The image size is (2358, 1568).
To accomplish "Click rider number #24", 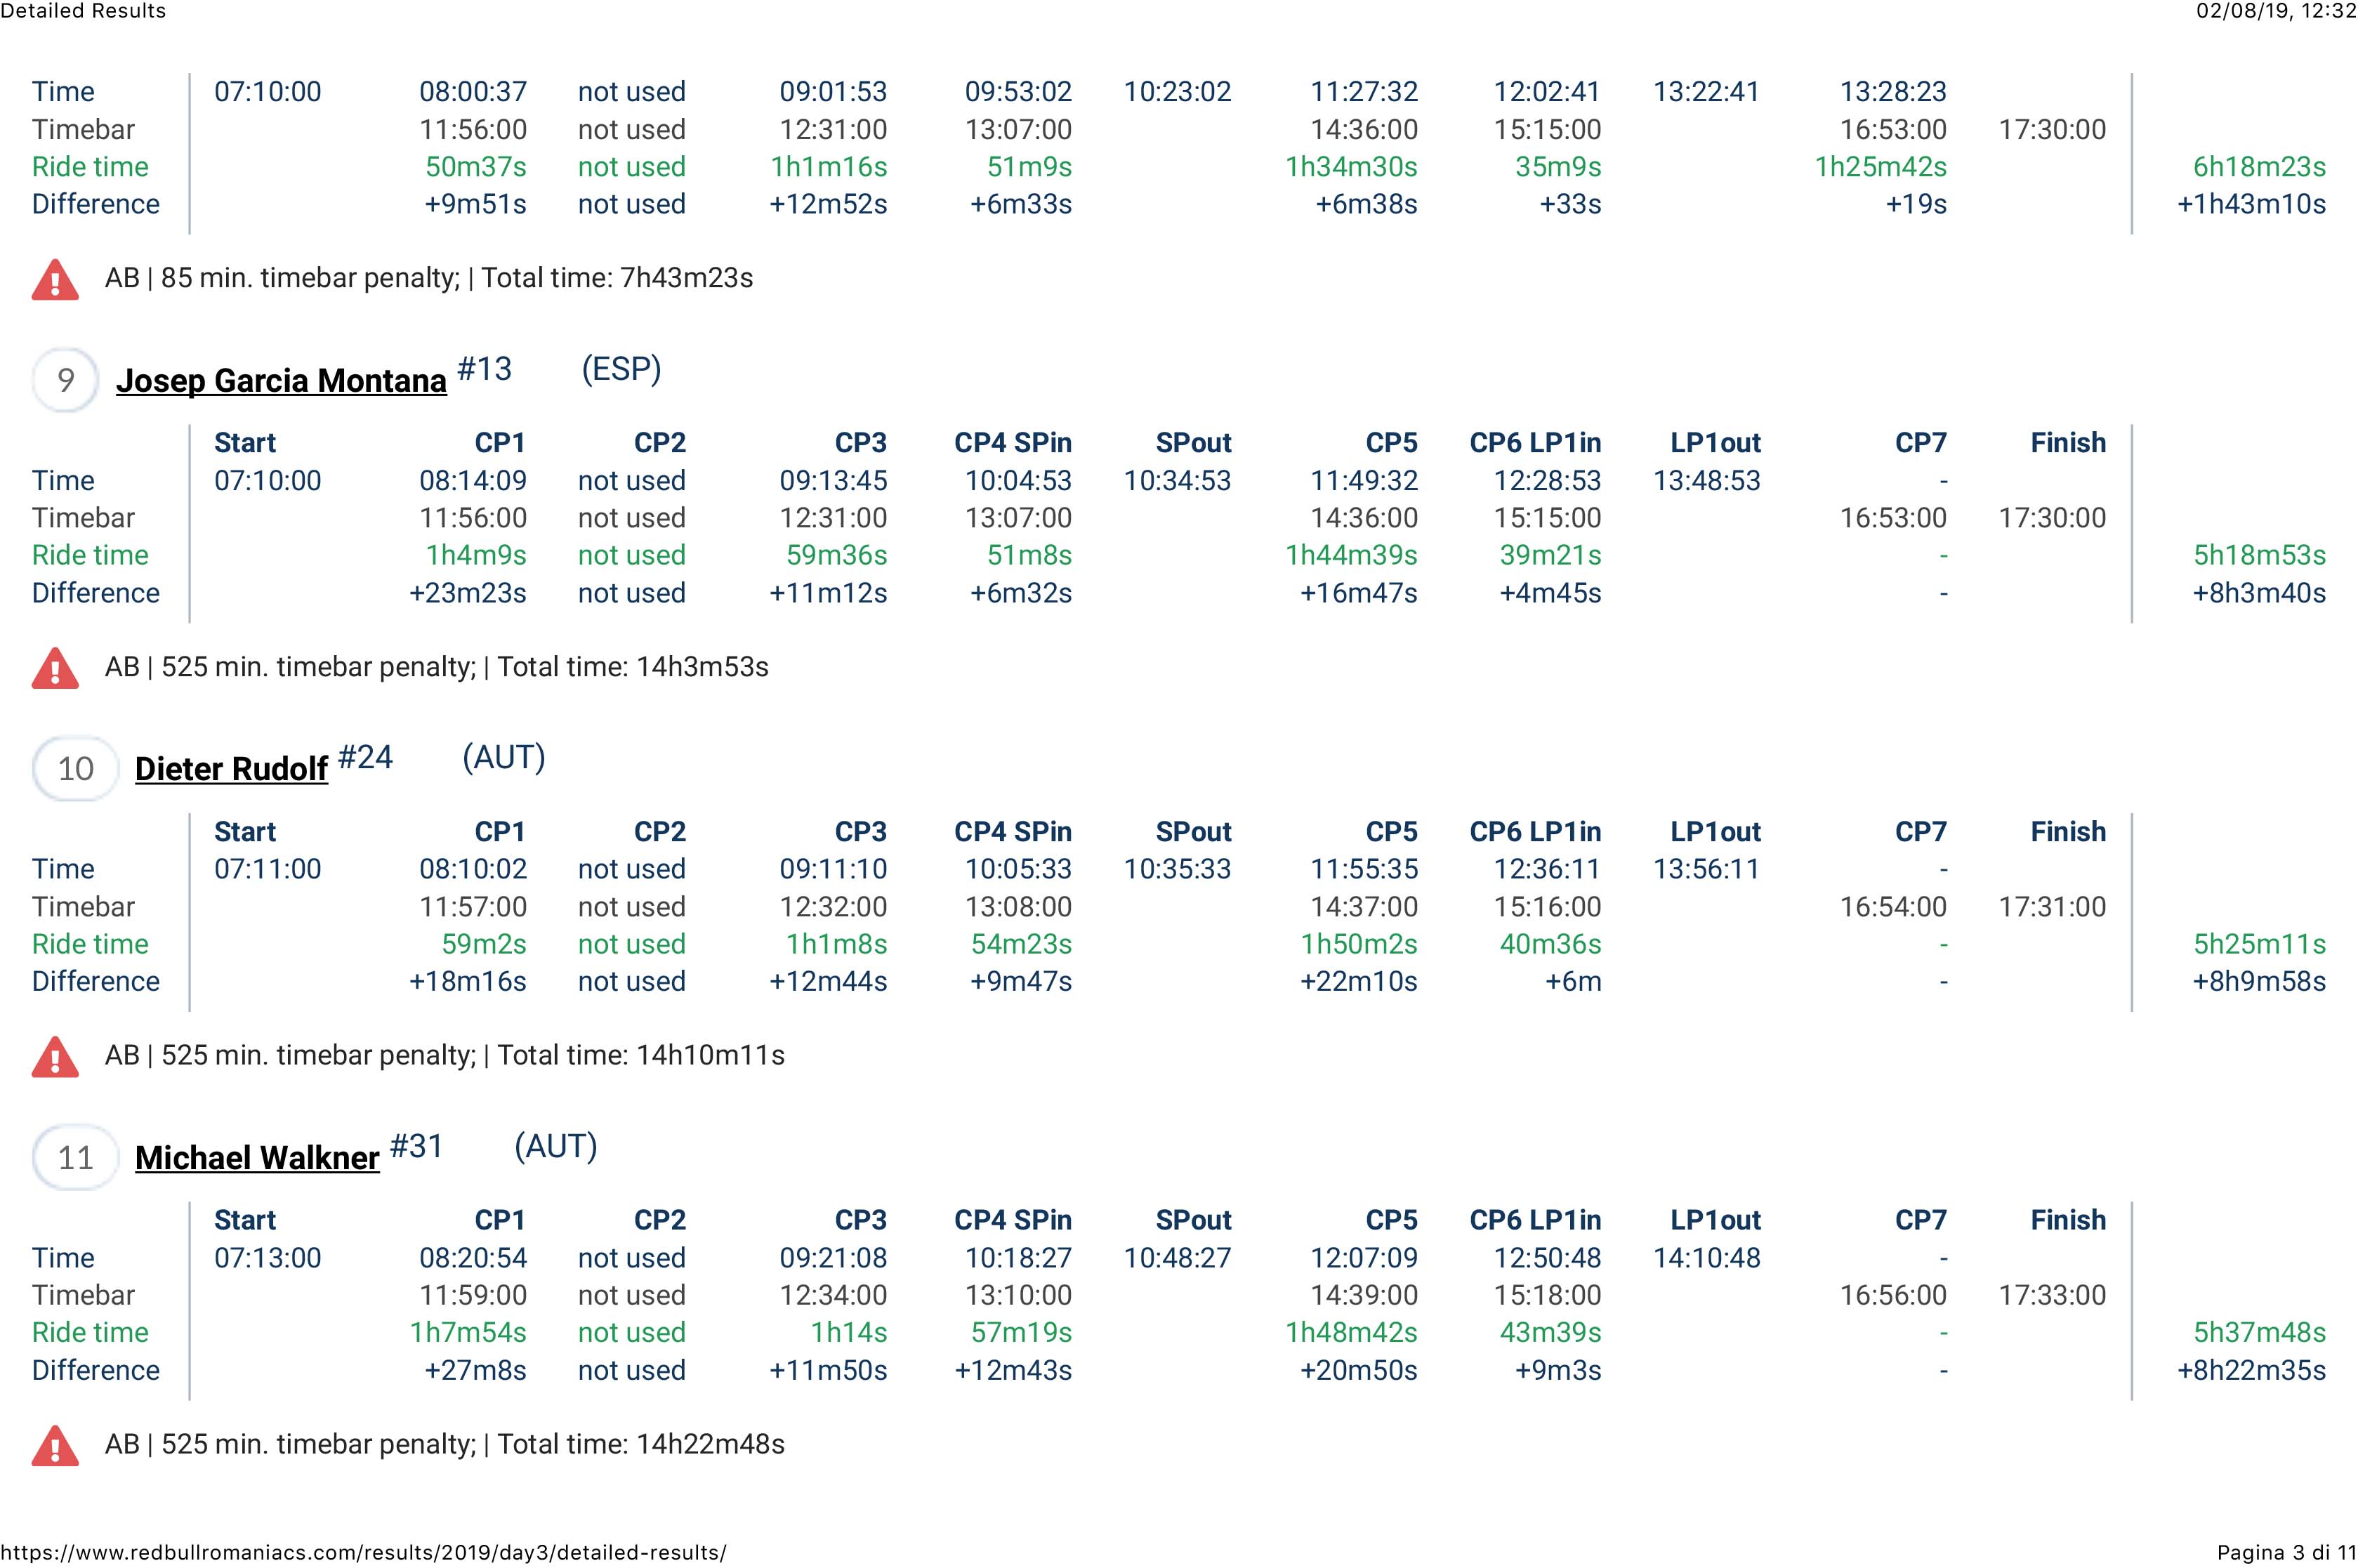I will pyautogui.click(x=365, y=758).
